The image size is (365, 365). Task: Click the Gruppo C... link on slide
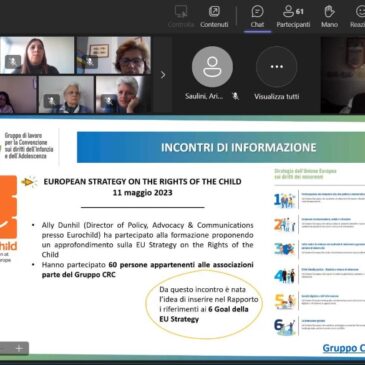pyautogui.click(x=344, y=348)
